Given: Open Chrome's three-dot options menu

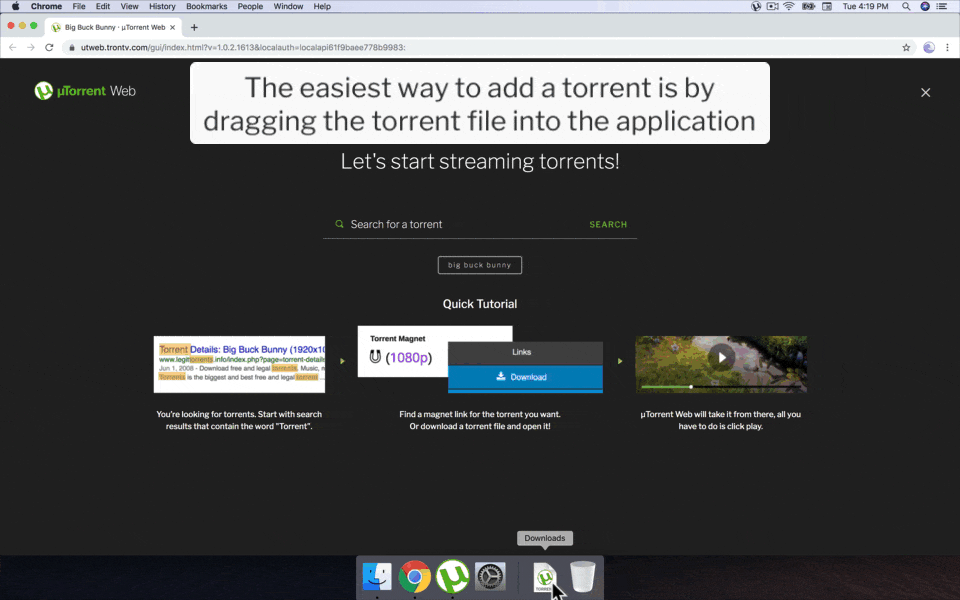Looking at the screenshot, I should coord(946,47).
